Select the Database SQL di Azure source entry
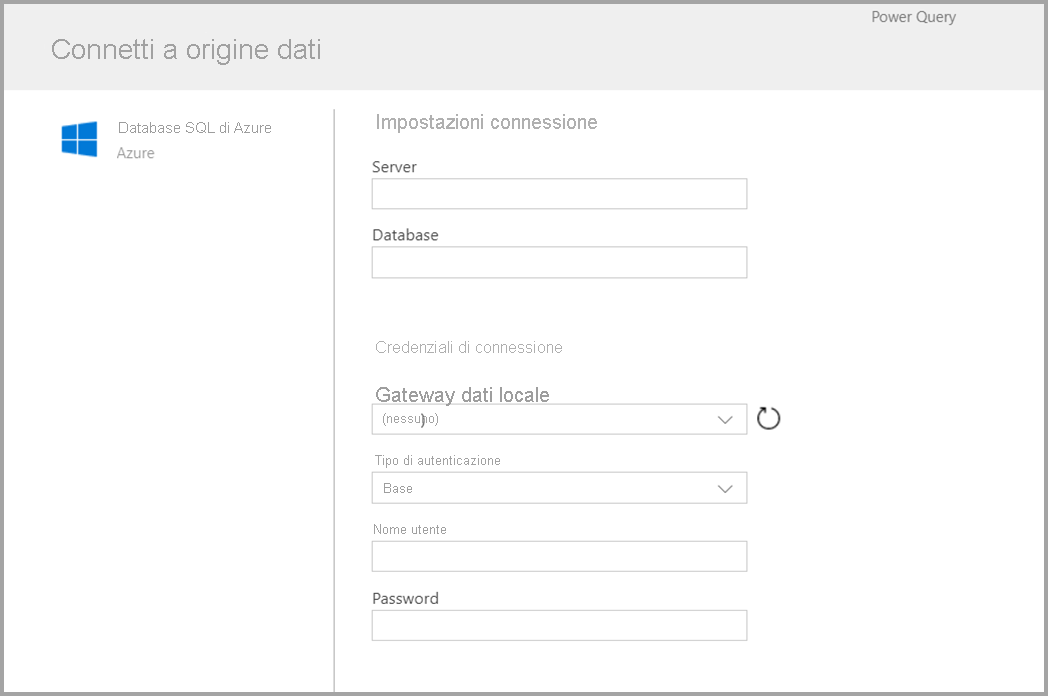 pos(194,128)
